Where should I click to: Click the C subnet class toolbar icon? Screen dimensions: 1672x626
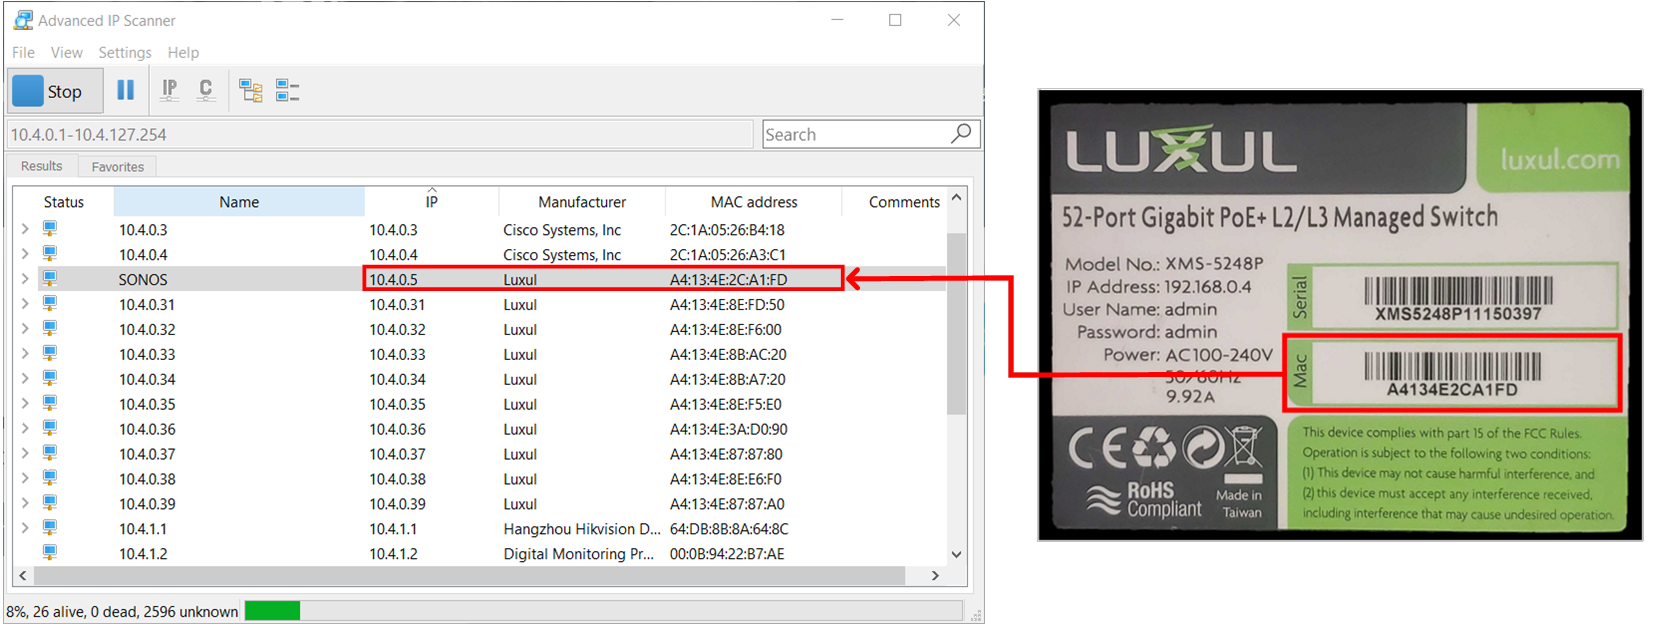click(205, 91)
